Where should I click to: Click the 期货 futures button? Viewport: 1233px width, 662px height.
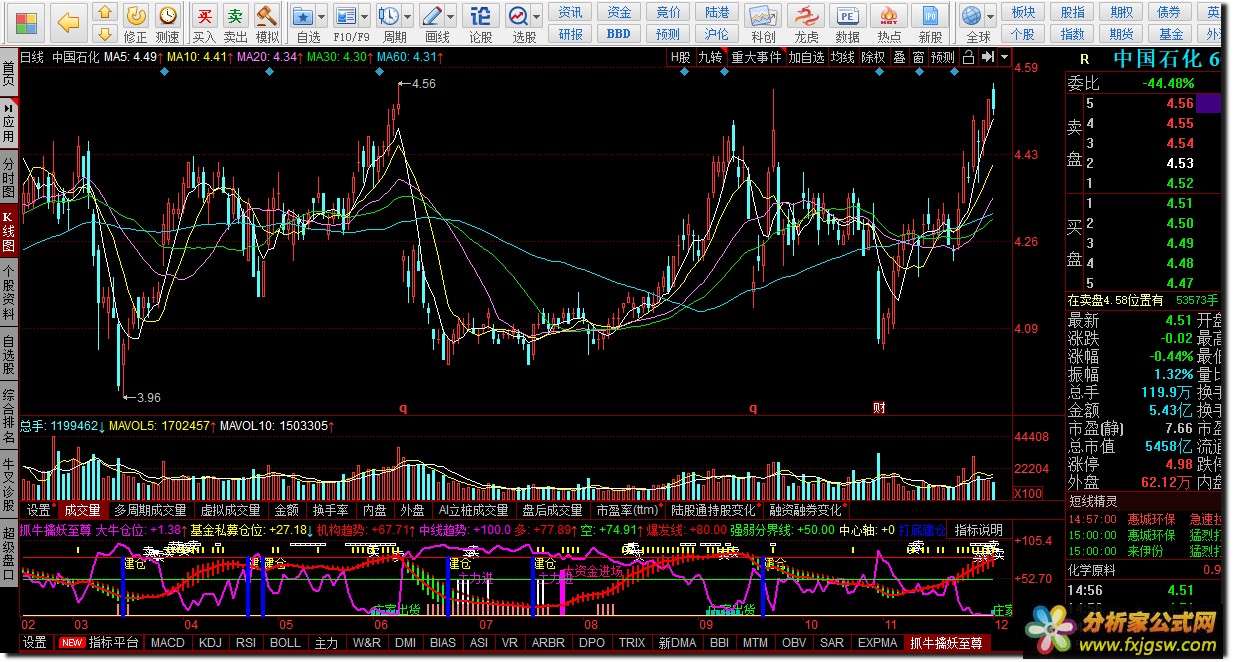point(1121,33)
